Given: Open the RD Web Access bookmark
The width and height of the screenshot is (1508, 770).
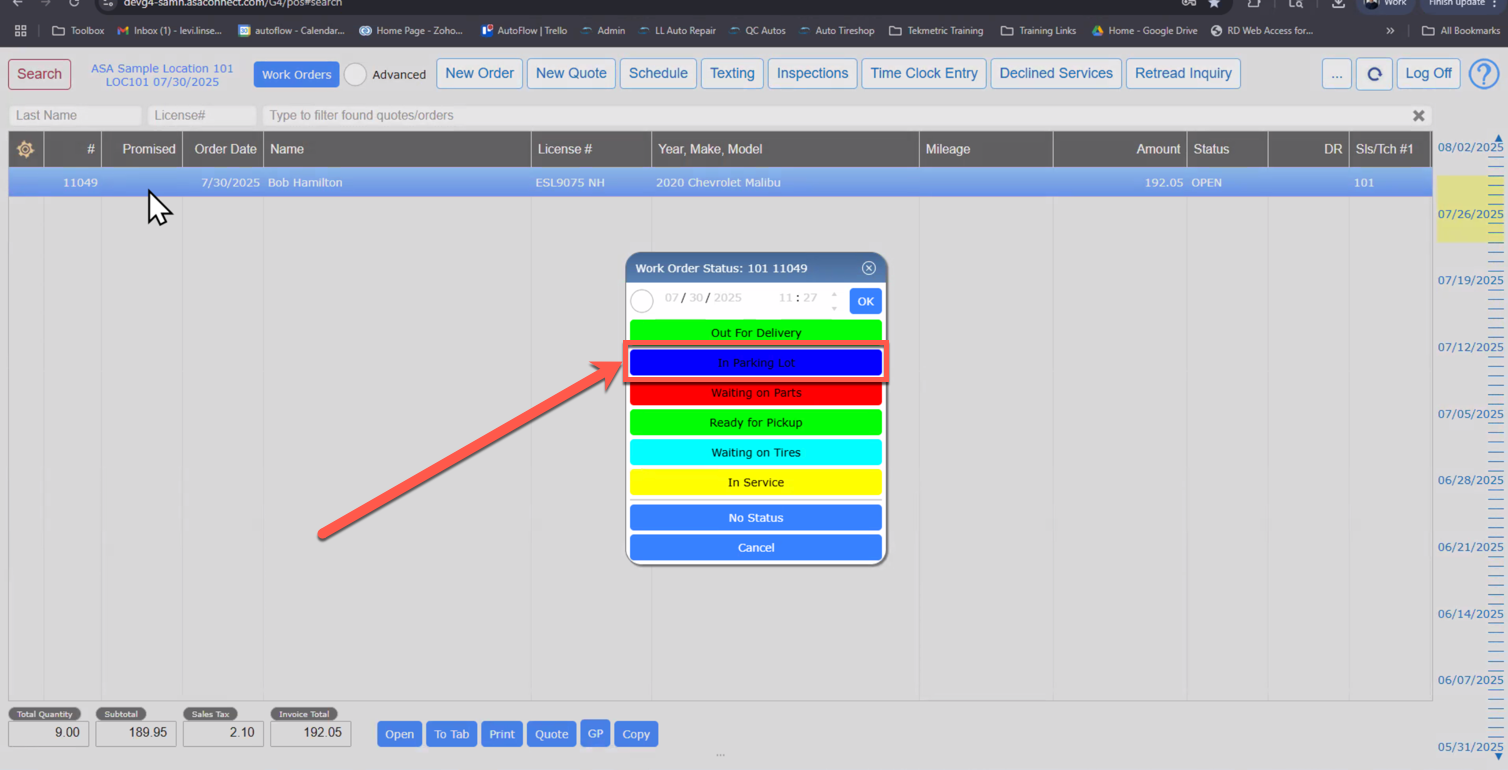Looking at the screenshot, I should 1261,31.
